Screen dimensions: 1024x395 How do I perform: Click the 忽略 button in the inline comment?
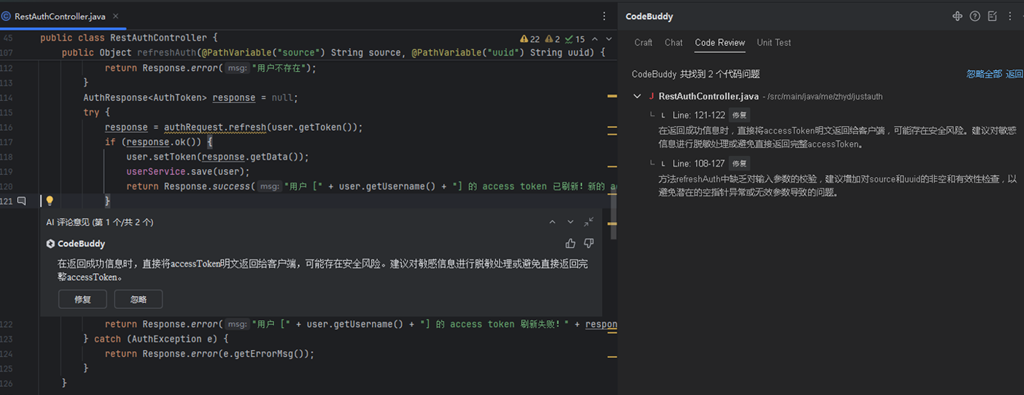tap(138, 300)
